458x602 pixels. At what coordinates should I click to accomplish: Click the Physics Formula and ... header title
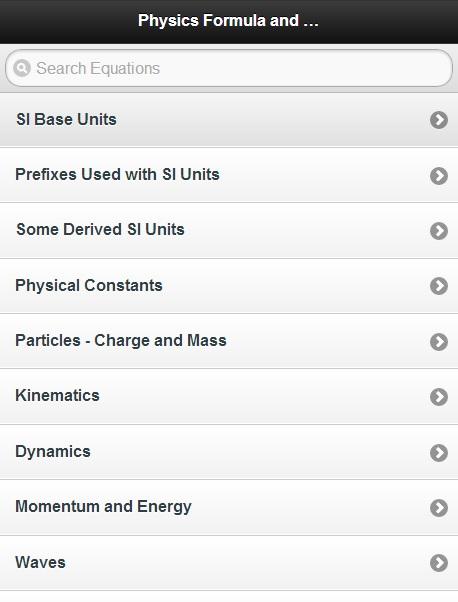pyautogui.click(x=228, y=20)
